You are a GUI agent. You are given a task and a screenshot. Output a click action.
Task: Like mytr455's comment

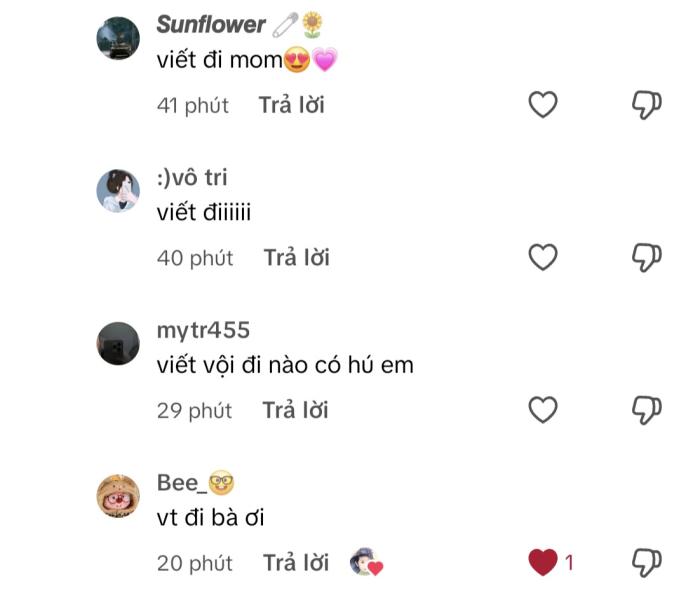[542, 409]
